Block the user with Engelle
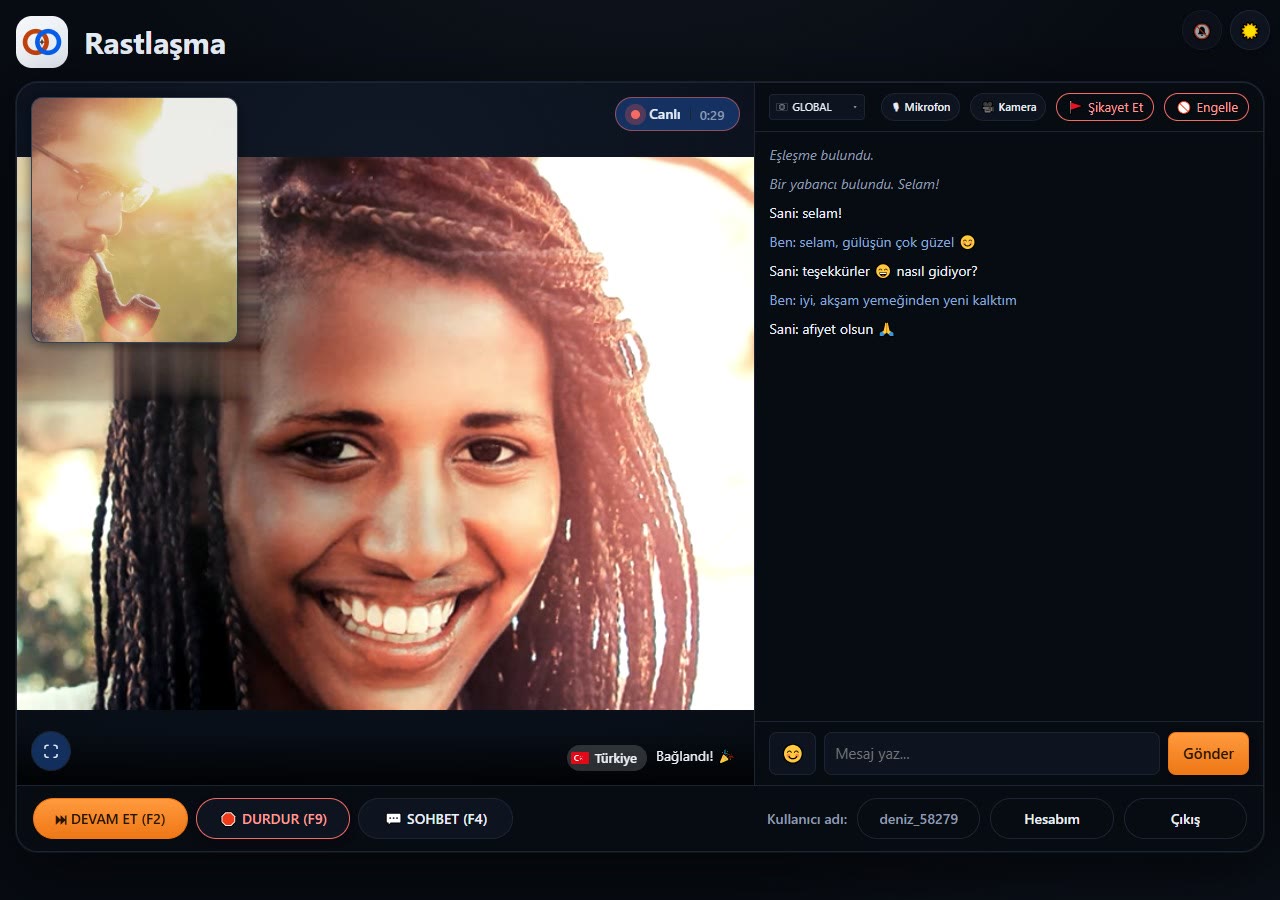The image size is (1280, 900). pyautogui.click(x=1206, y=107)
